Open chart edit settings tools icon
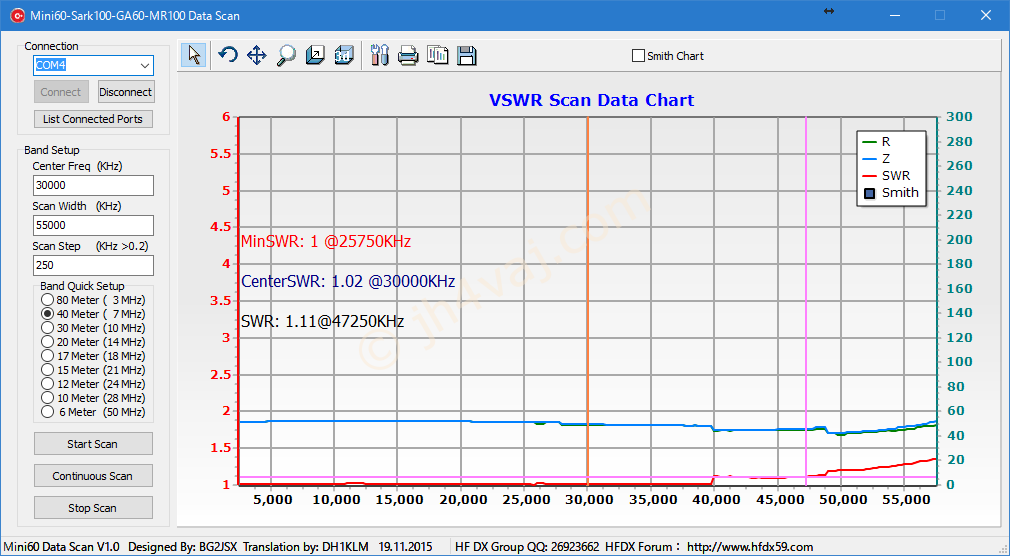 379,55
